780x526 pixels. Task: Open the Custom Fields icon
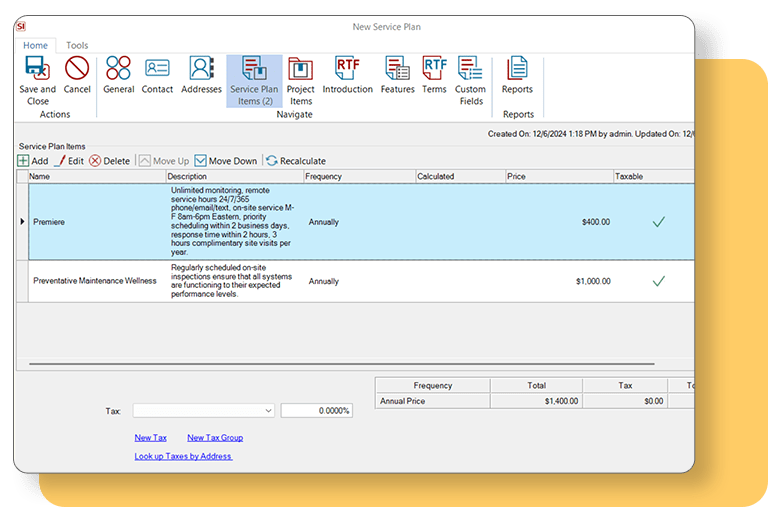pos(470,68)
